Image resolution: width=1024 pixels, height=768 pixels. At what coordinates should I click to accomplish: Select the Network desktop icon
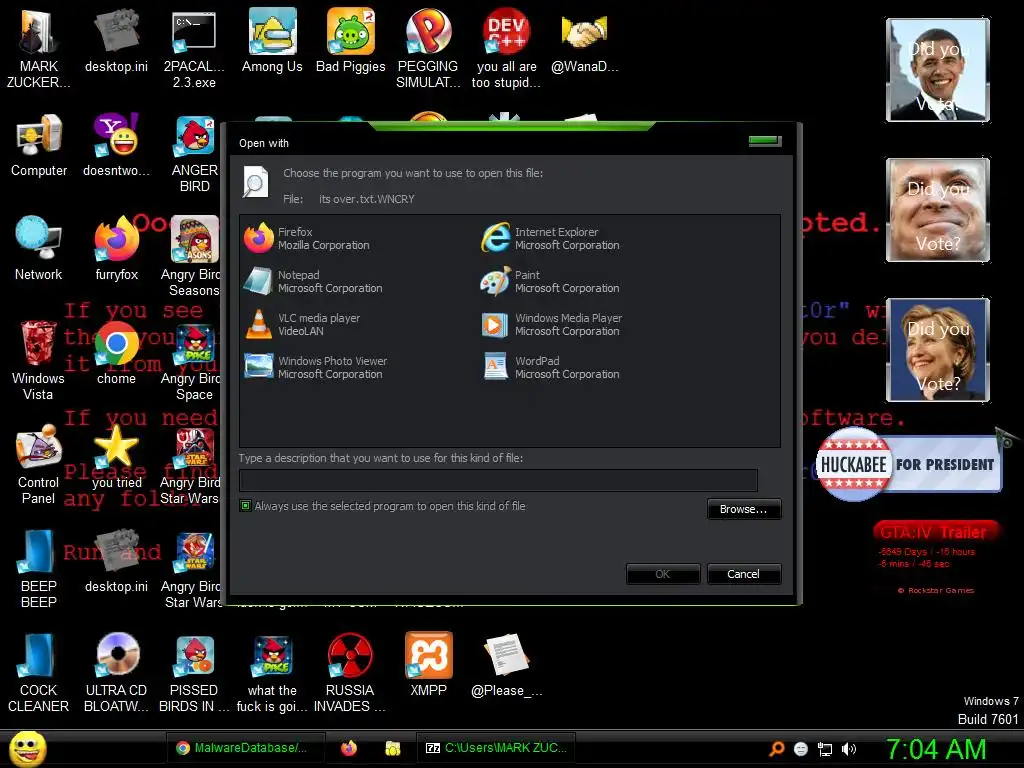(x=39, y=248)
